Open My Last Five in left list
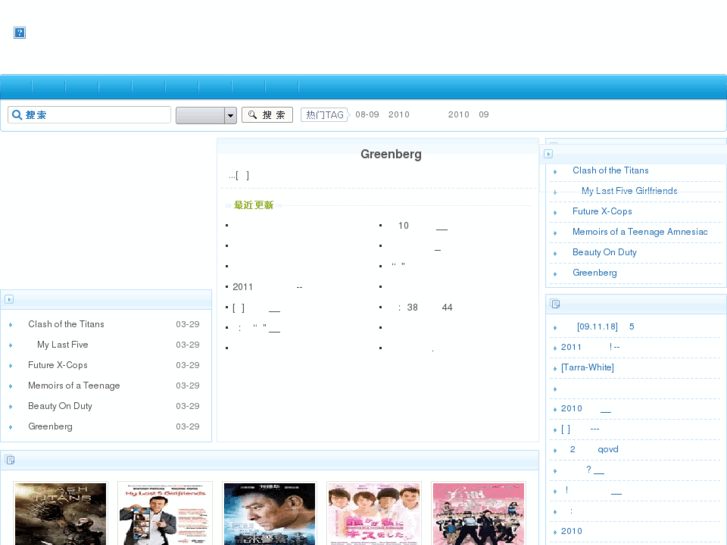Image resolution: width=727 pixels, height=545 pixels. tap(63, 345)
